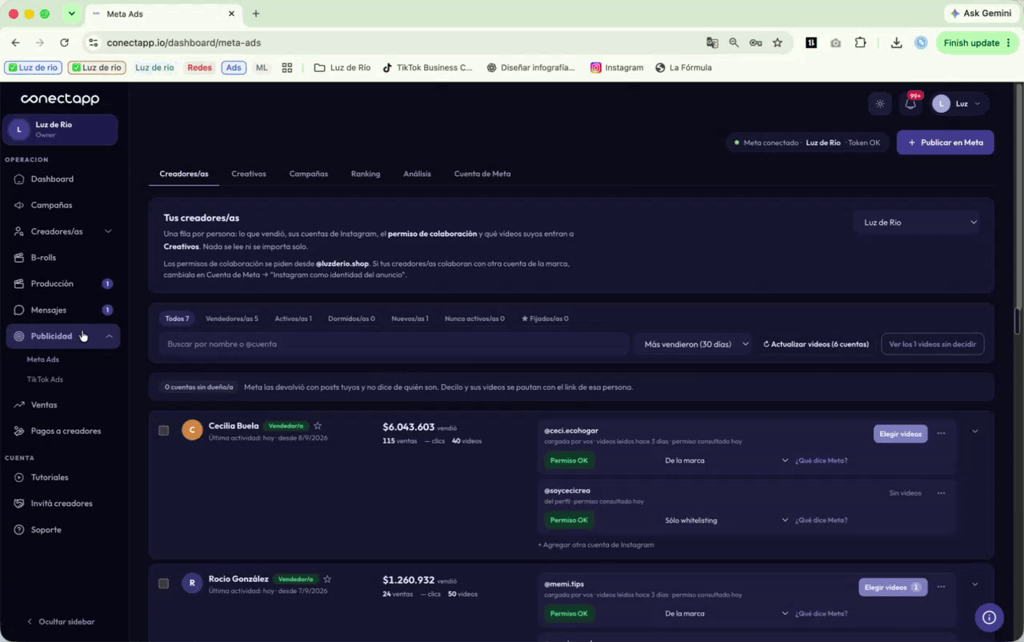Viewport: 1024px width, 642px height.
Task: Click Agregar otra cuenta de Instagram link
Action: (596, 545)
